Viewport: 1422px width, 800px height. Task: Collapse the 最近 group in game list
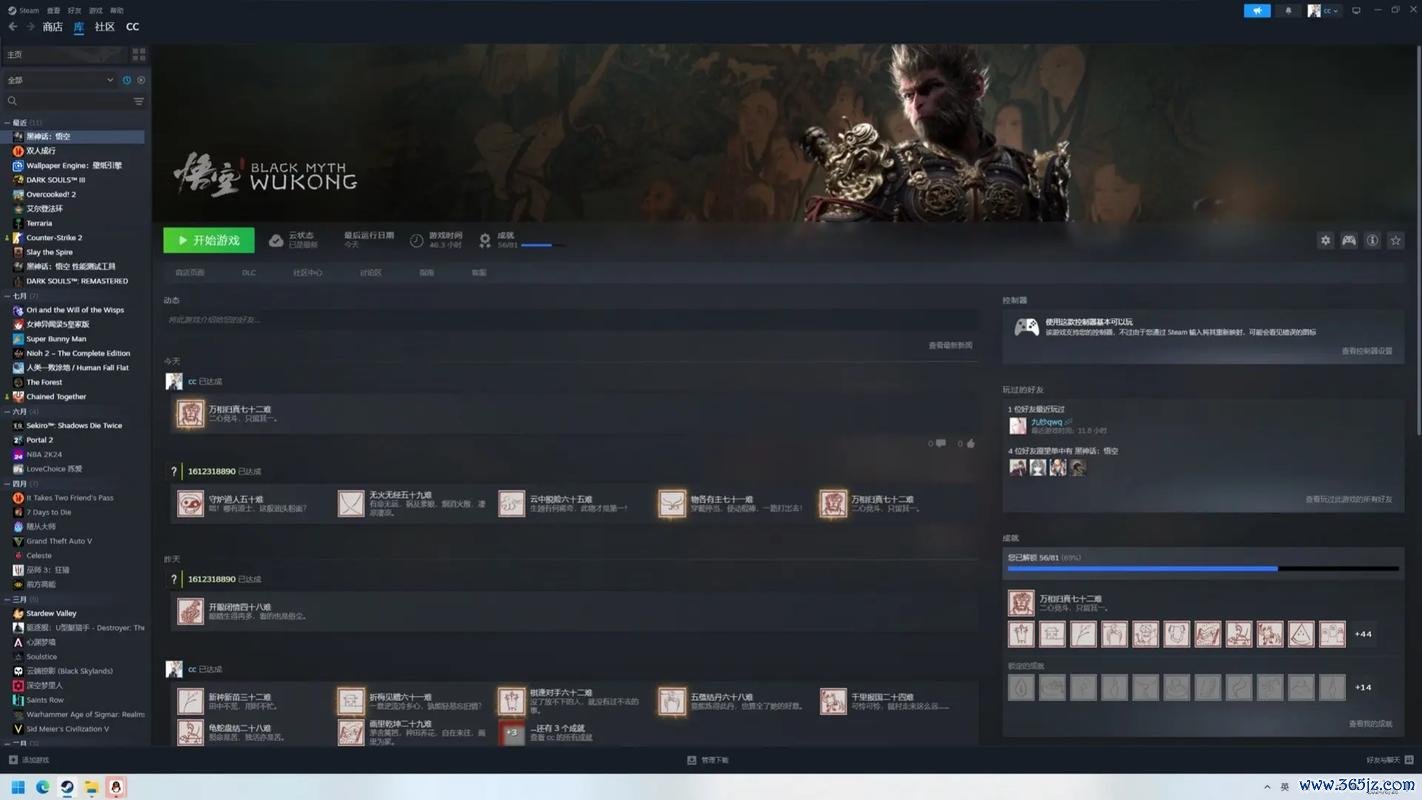click(x=8, y=123)
